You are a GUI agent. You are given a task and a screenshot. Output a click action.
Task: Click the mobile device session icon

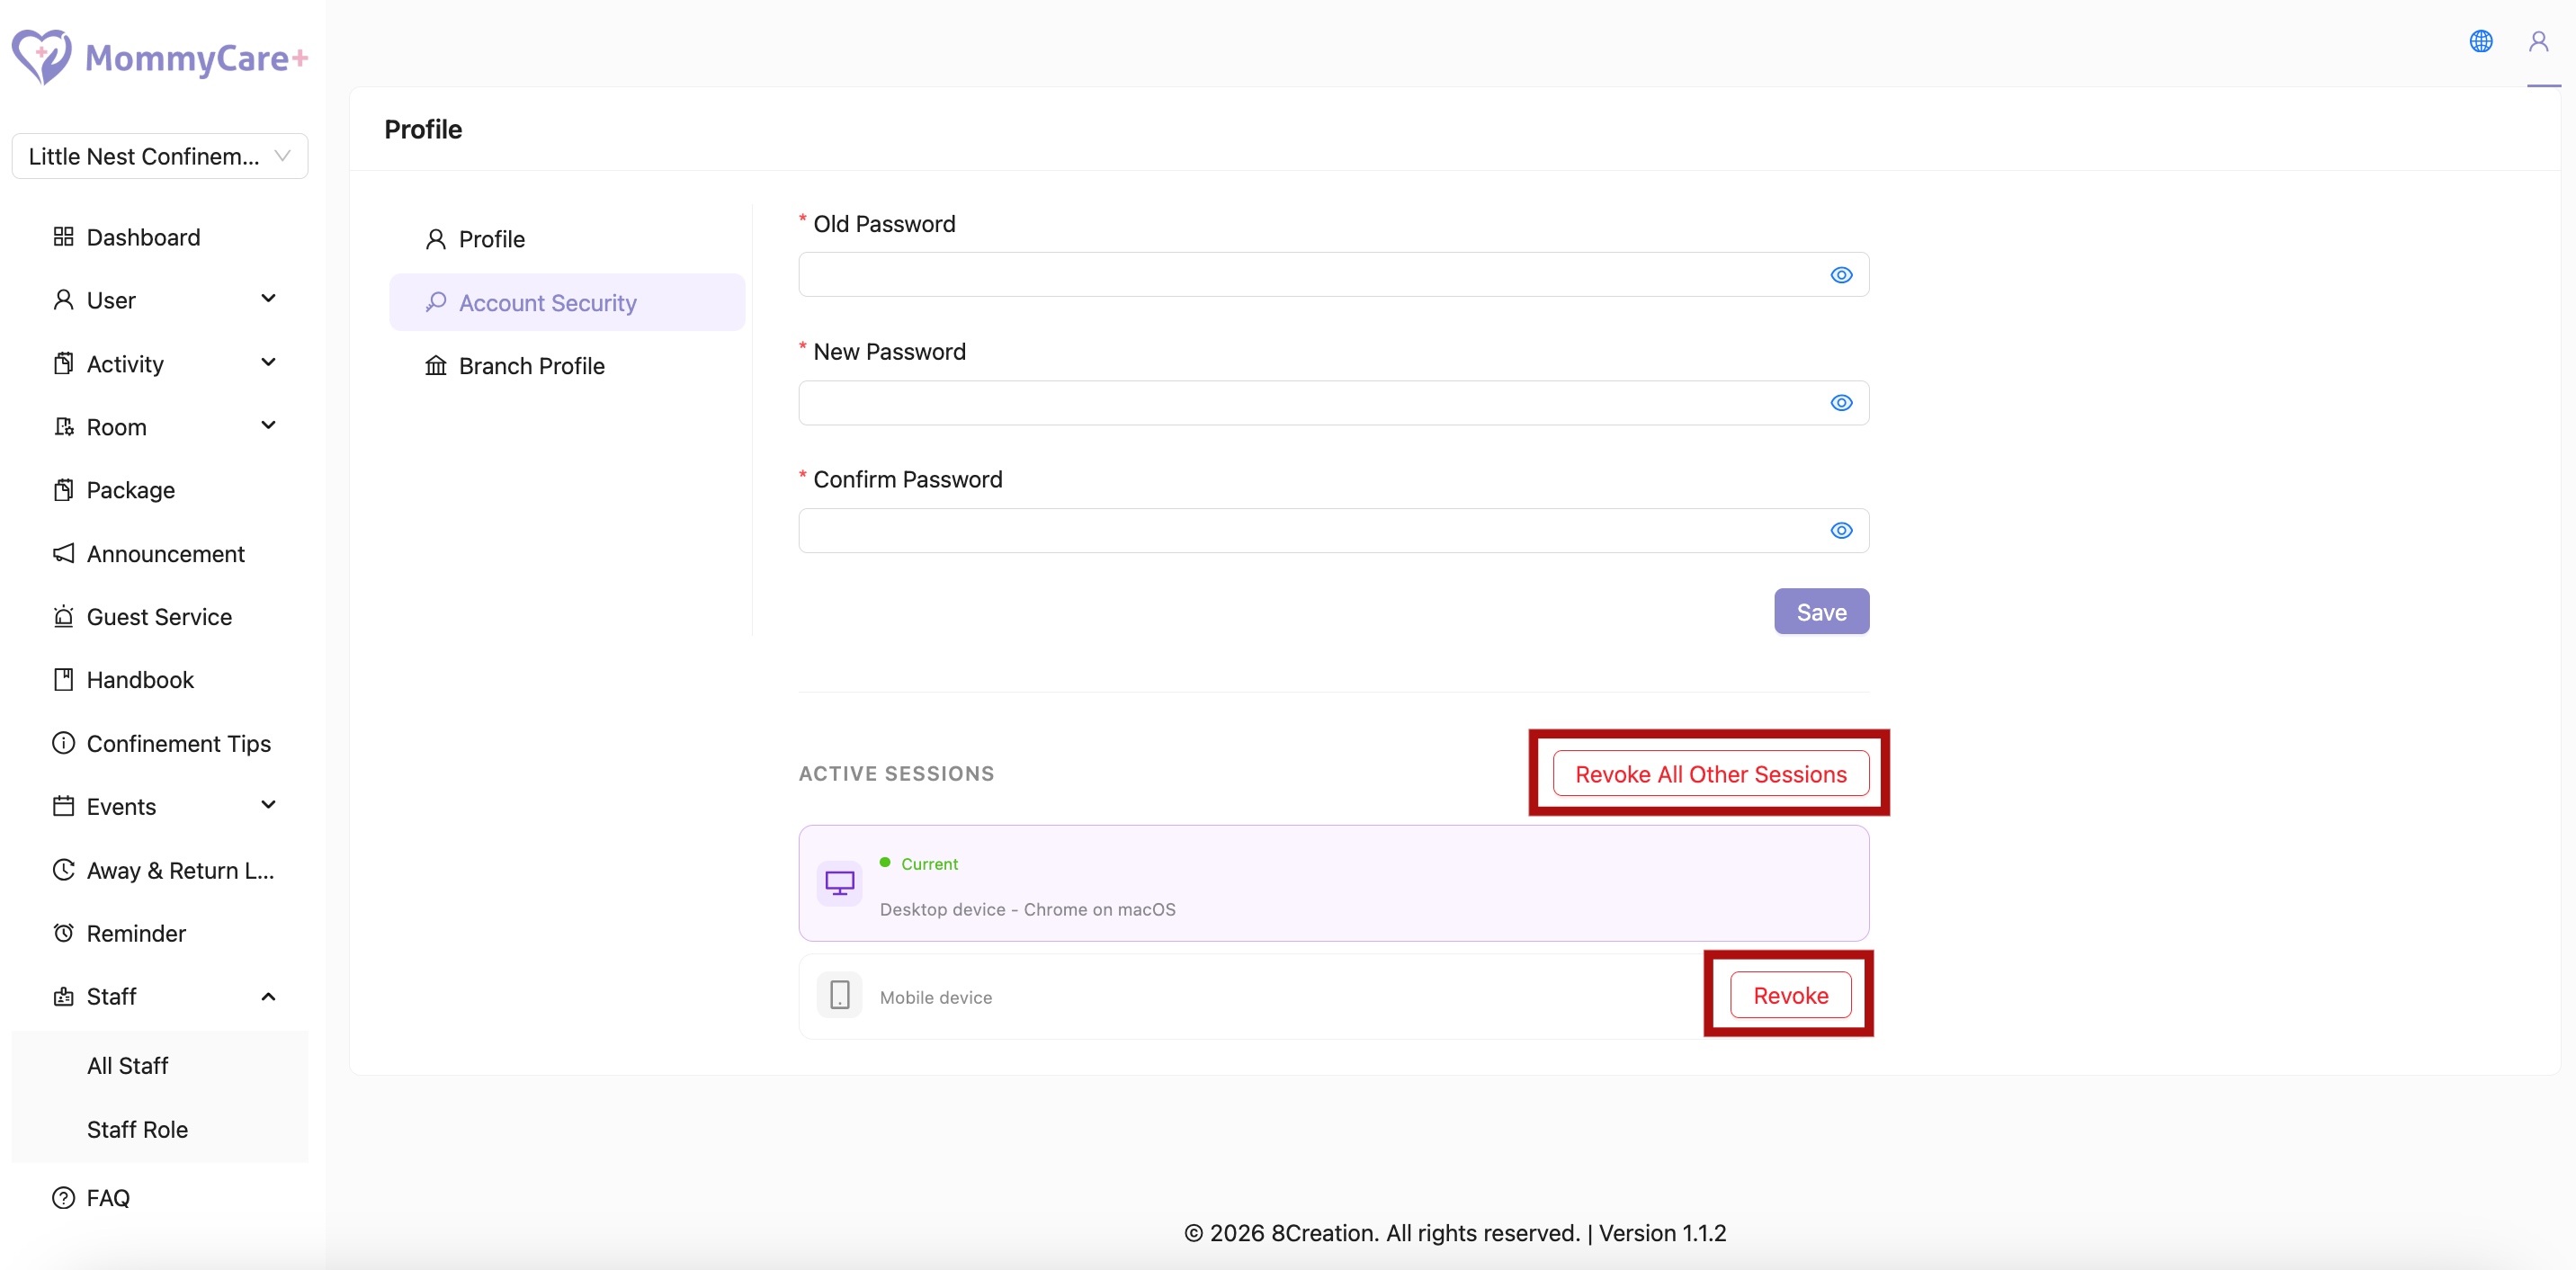click(x=839, y=995)
